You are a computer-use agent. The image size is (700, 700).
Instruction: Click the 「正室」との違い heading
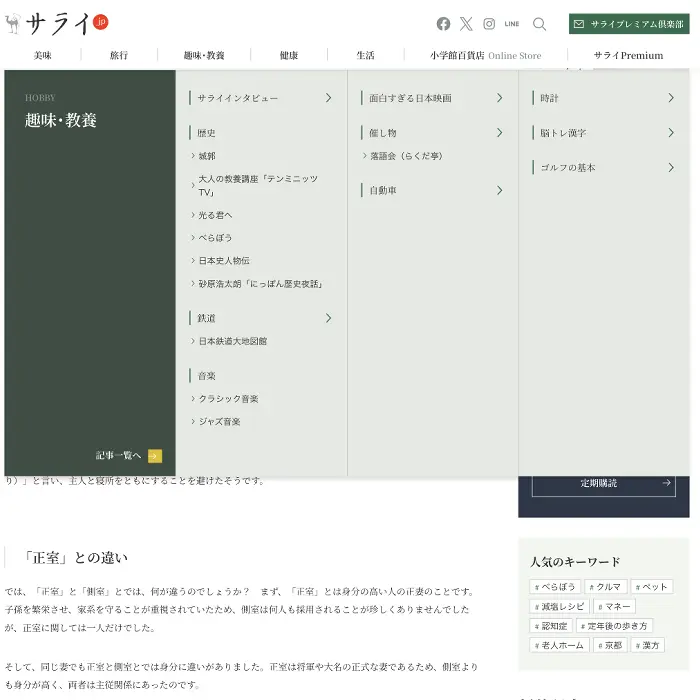75,558
